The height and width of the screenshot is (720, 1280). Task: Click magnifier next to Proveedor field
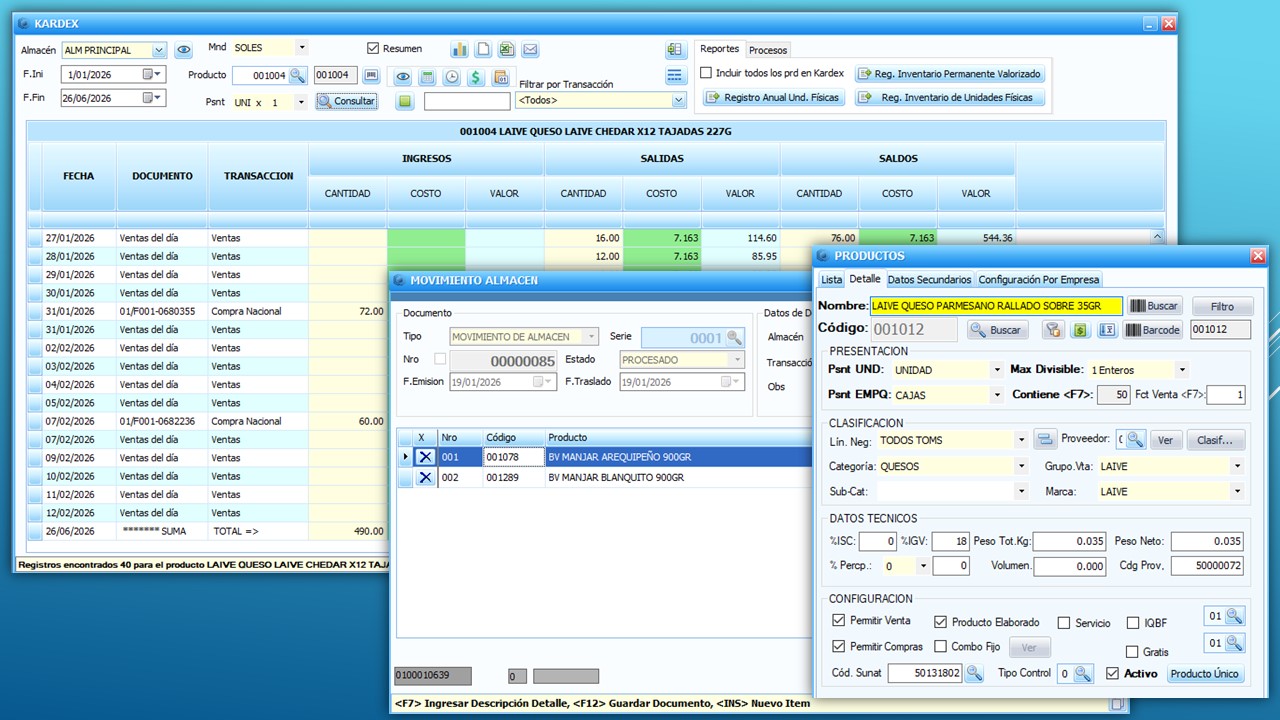click(x=1135, y=440)
